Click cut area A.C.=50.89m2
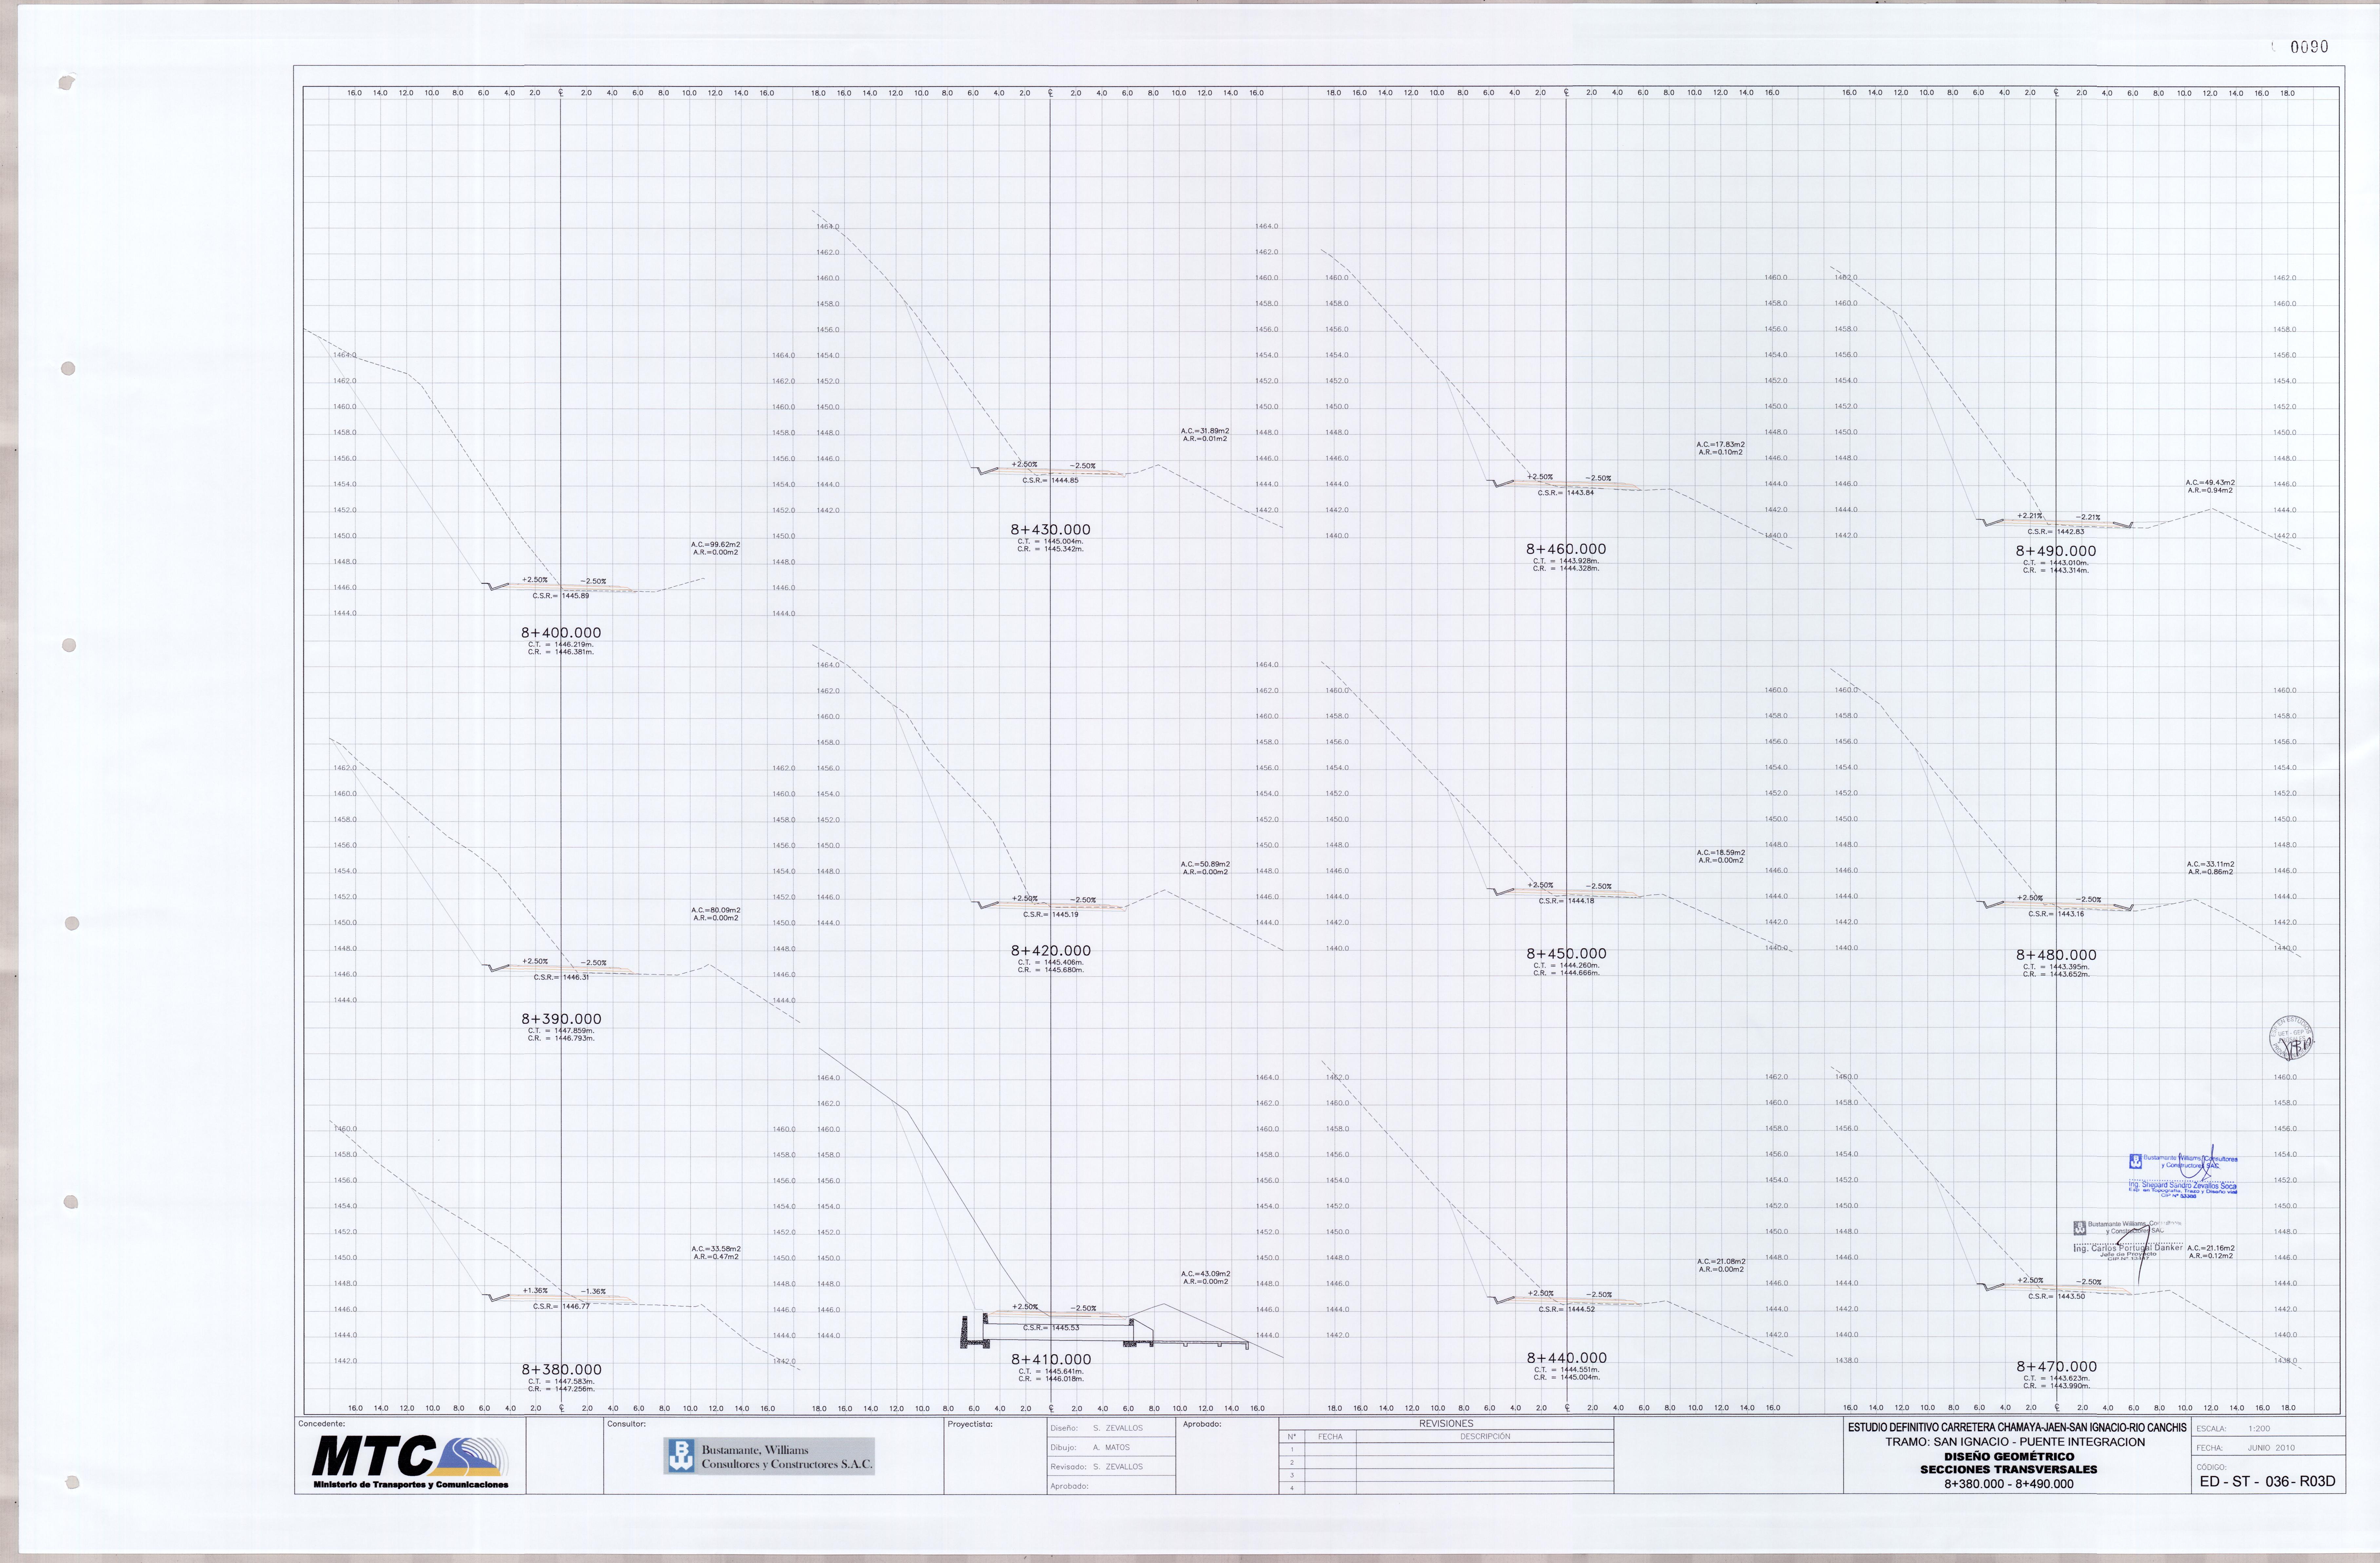This screenshot has width=2380, height=1563. point(1205,864)
